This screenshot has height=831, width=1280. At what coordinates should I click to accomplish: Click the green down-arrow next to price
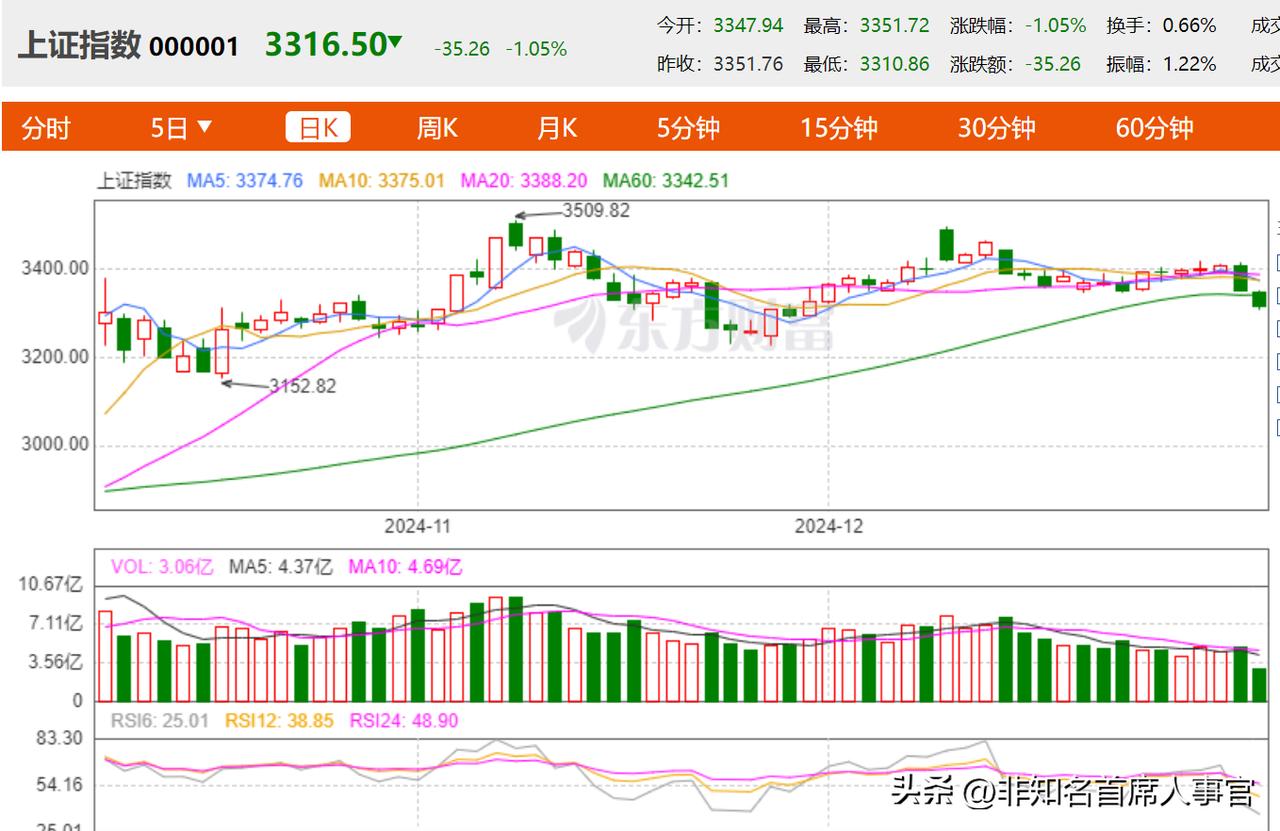coord(395,42)
